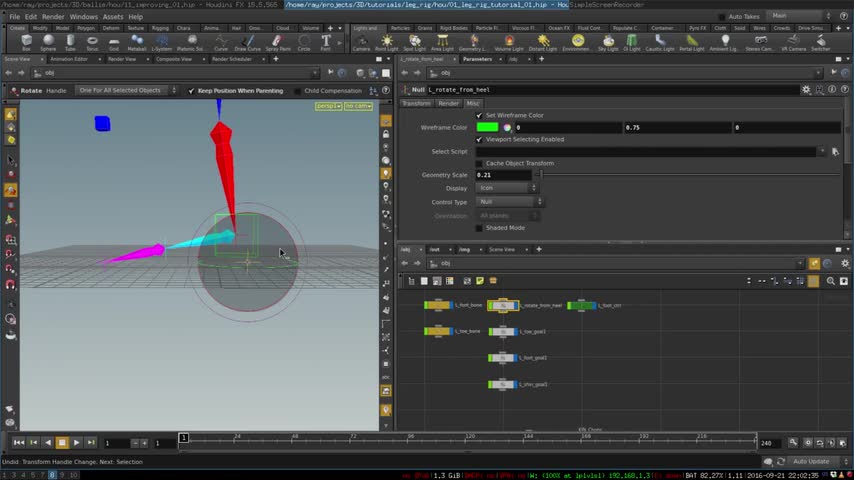Switch to the Transform parameters tab
Image resolution: width=854 pixels, height=480 pixels.
(416, 103)
